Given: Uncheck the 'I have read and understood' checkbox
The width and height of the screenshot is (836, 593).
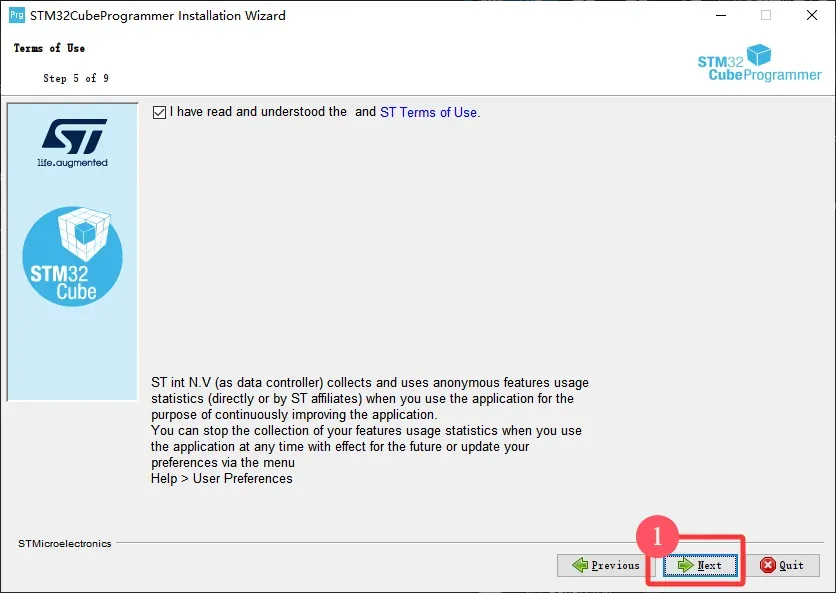Looking at the screenshot, I should point(160,112).
